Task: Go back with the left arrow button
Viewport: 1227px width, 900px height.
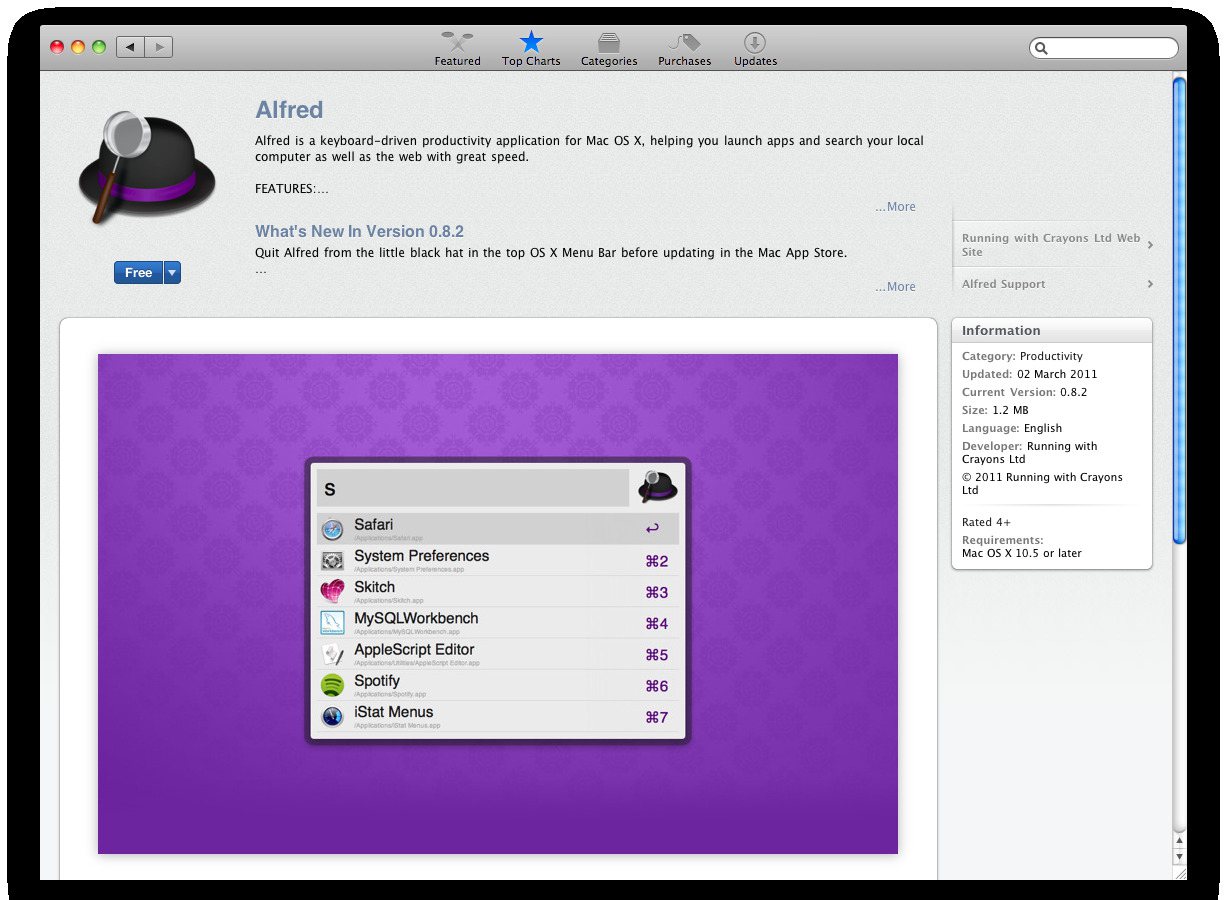Action: tap(130, 46)
